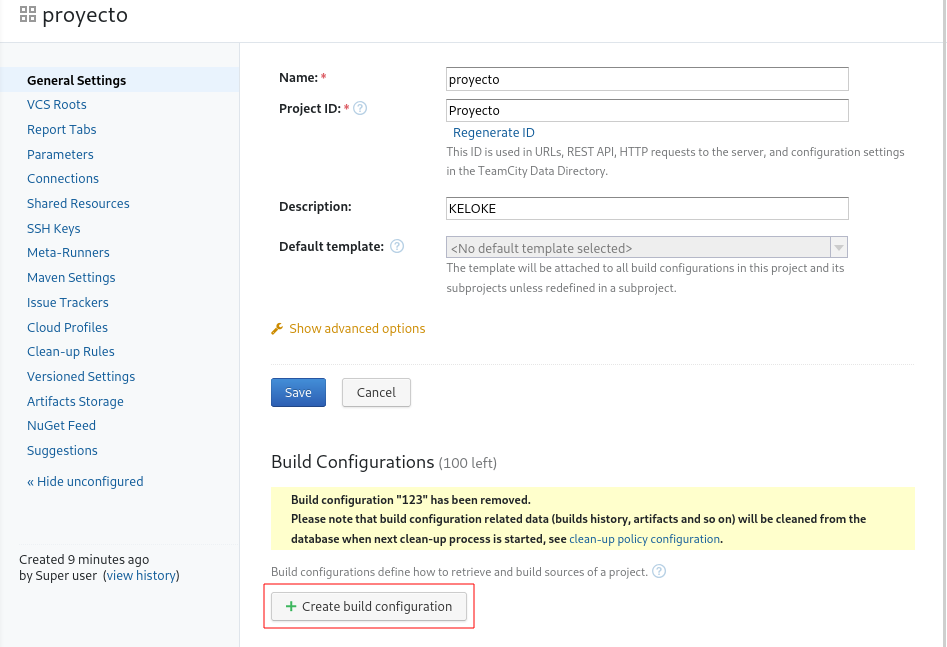The image size is (947, 647).
Task: Open the Default template help icon
Action: (397, 246)
